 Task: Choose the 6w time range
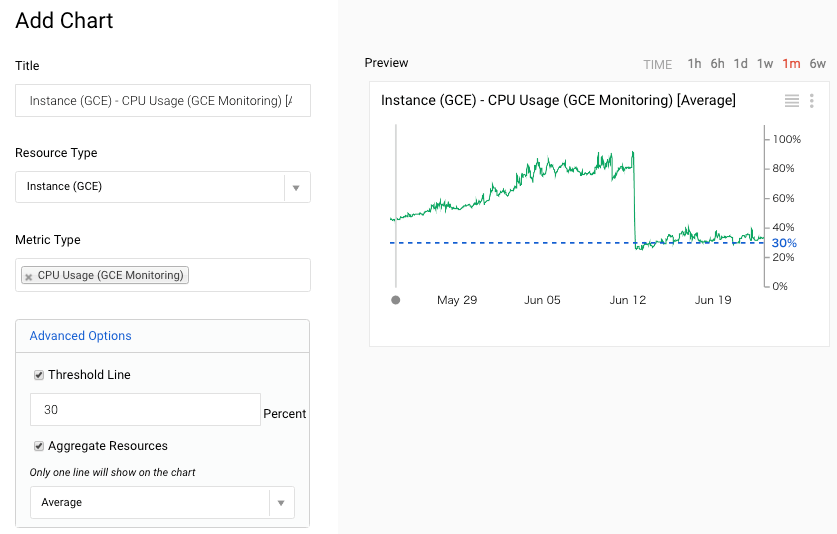817,64
